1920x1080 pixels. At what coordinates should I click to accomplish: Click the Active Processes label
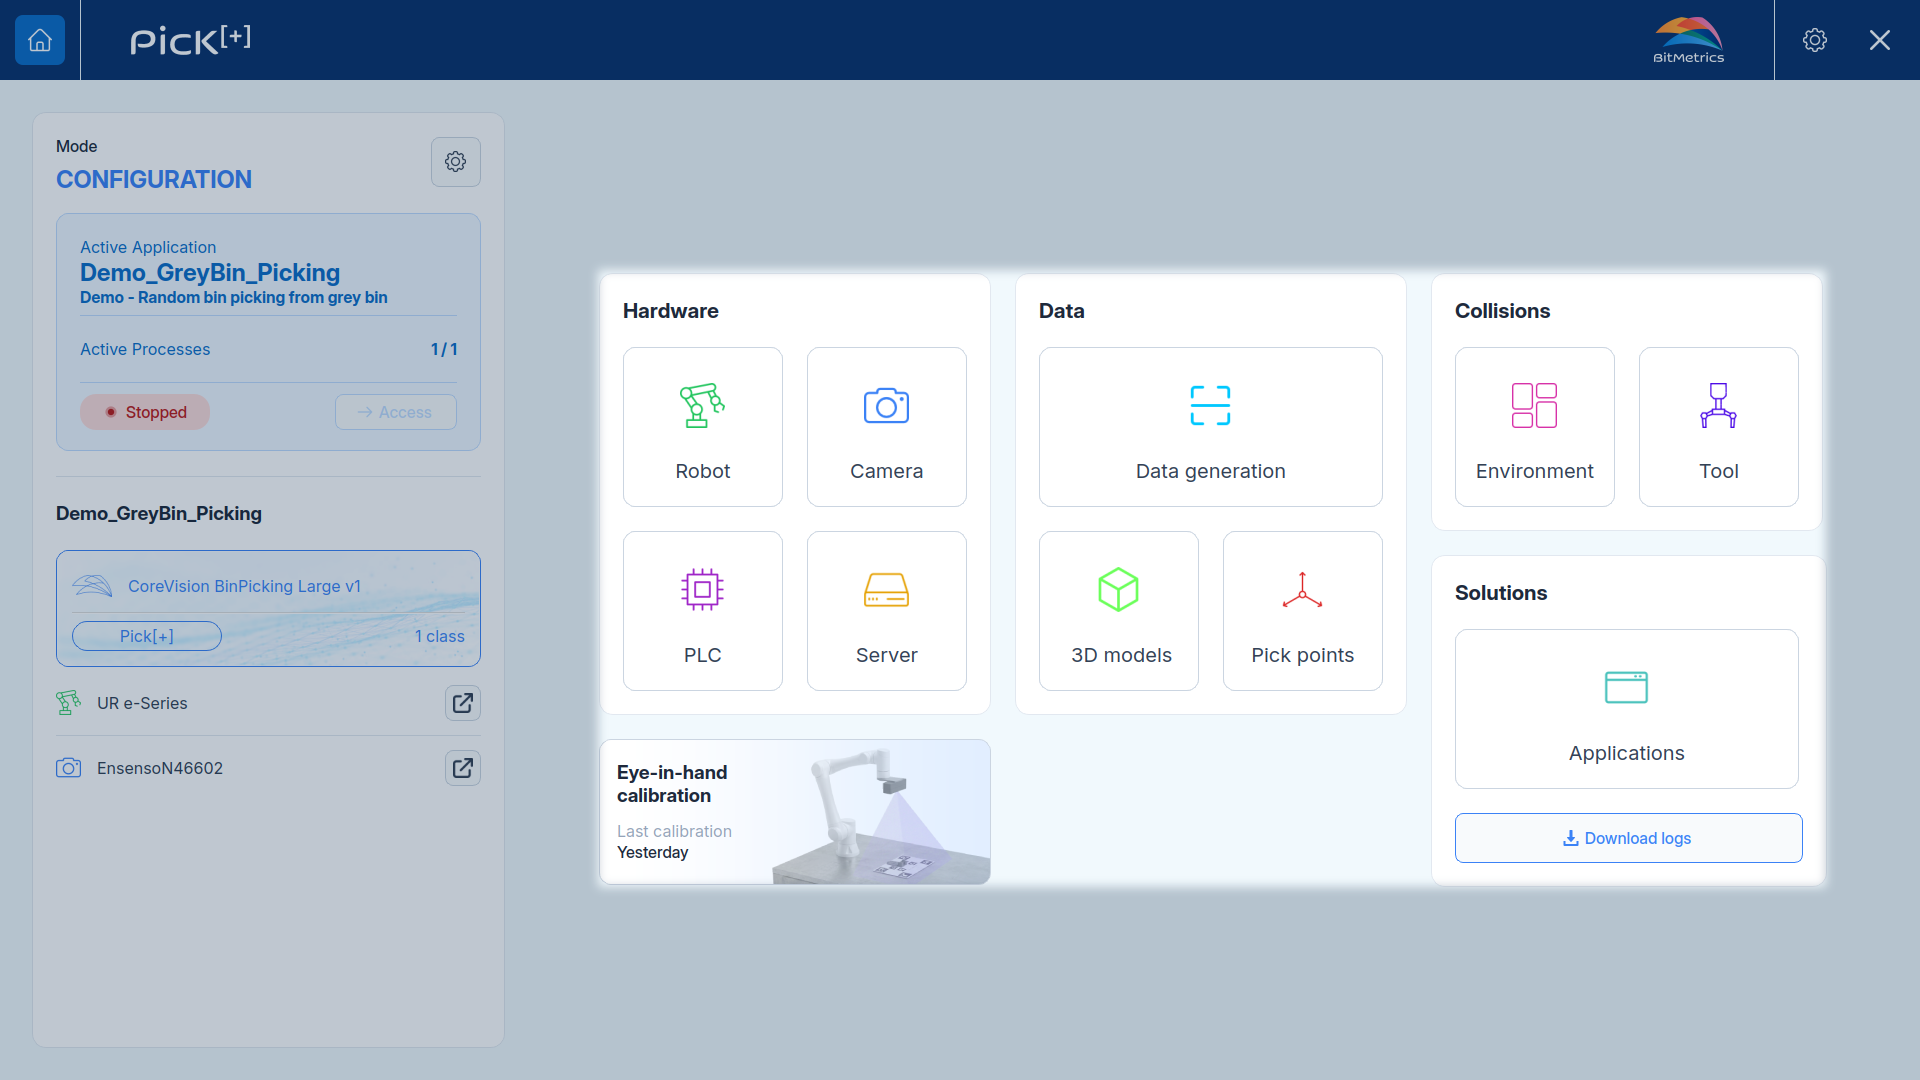click(145, 349)
